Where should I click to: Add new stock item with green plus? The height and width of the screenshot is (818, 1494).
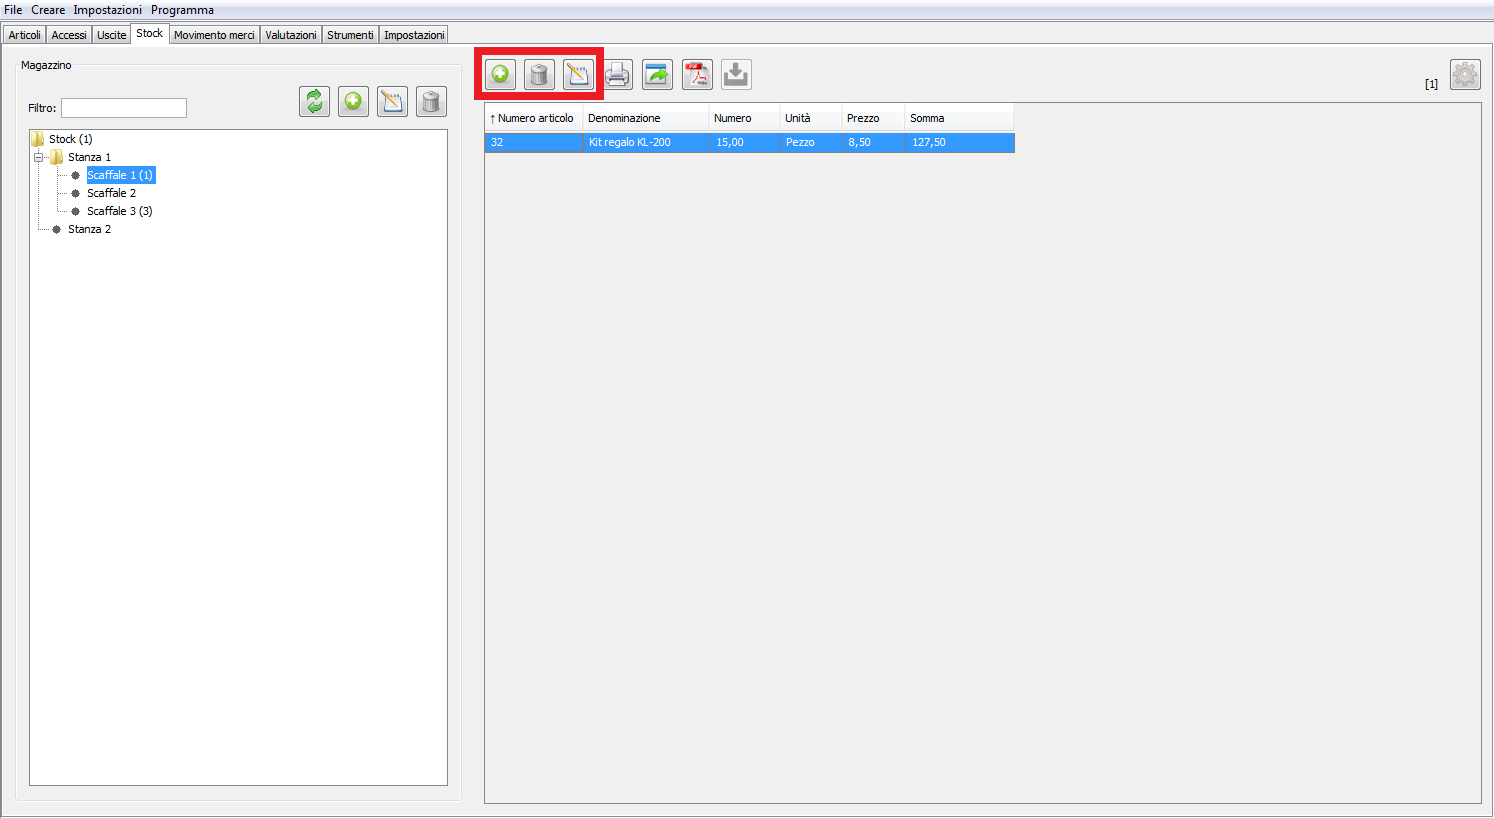(500, 74)
